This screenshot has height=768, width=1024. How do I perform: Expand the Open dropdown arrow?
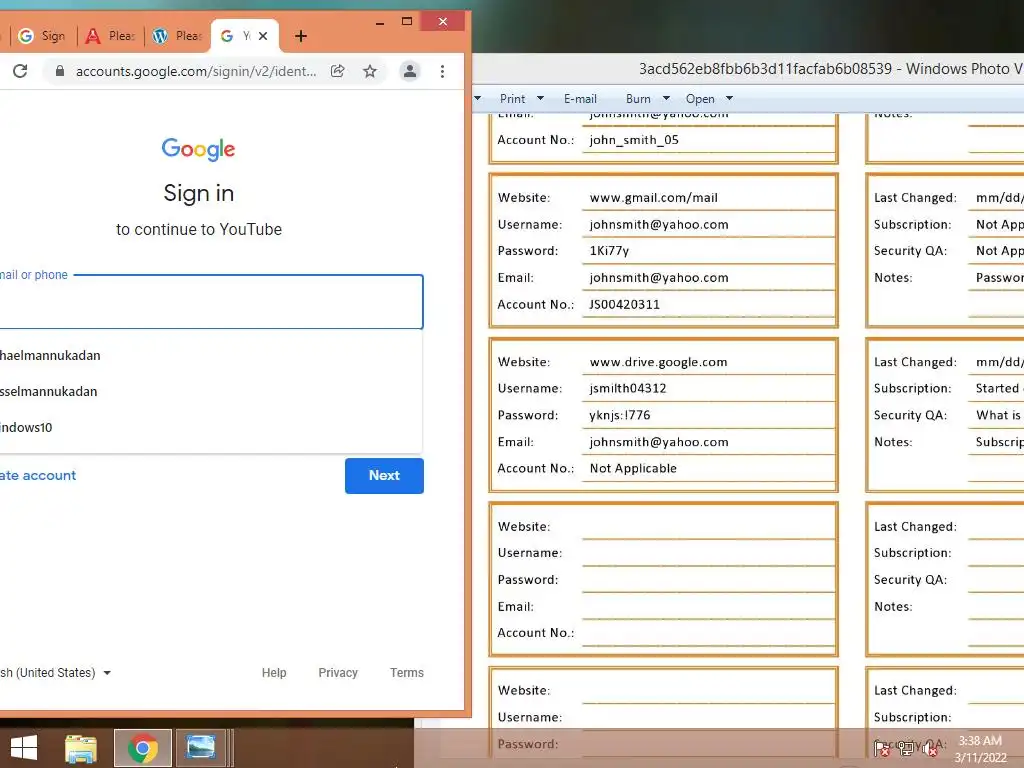coord(729,99)
